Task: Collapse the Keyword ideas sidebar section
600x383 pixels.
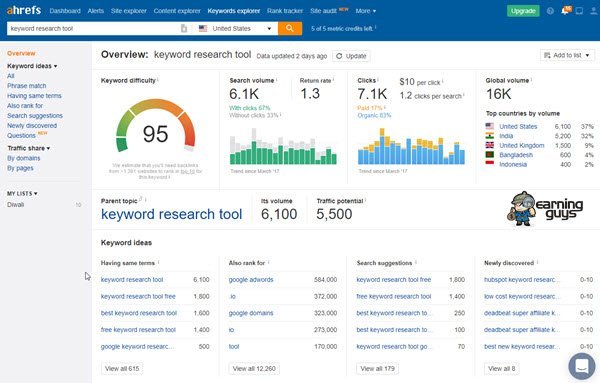Action: tap(32, 66)
